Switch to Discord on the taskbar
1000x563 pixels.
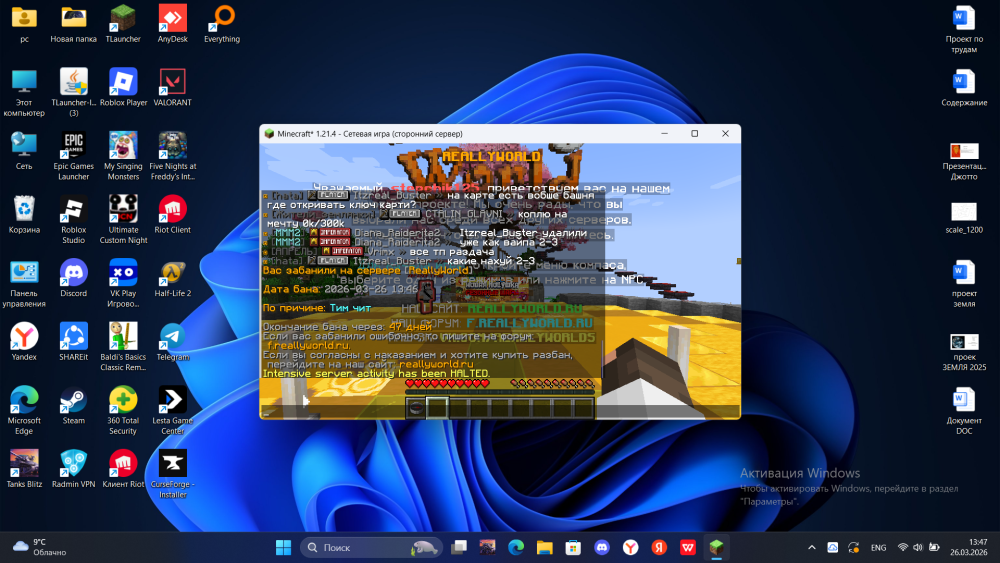(x=602, y=547)
